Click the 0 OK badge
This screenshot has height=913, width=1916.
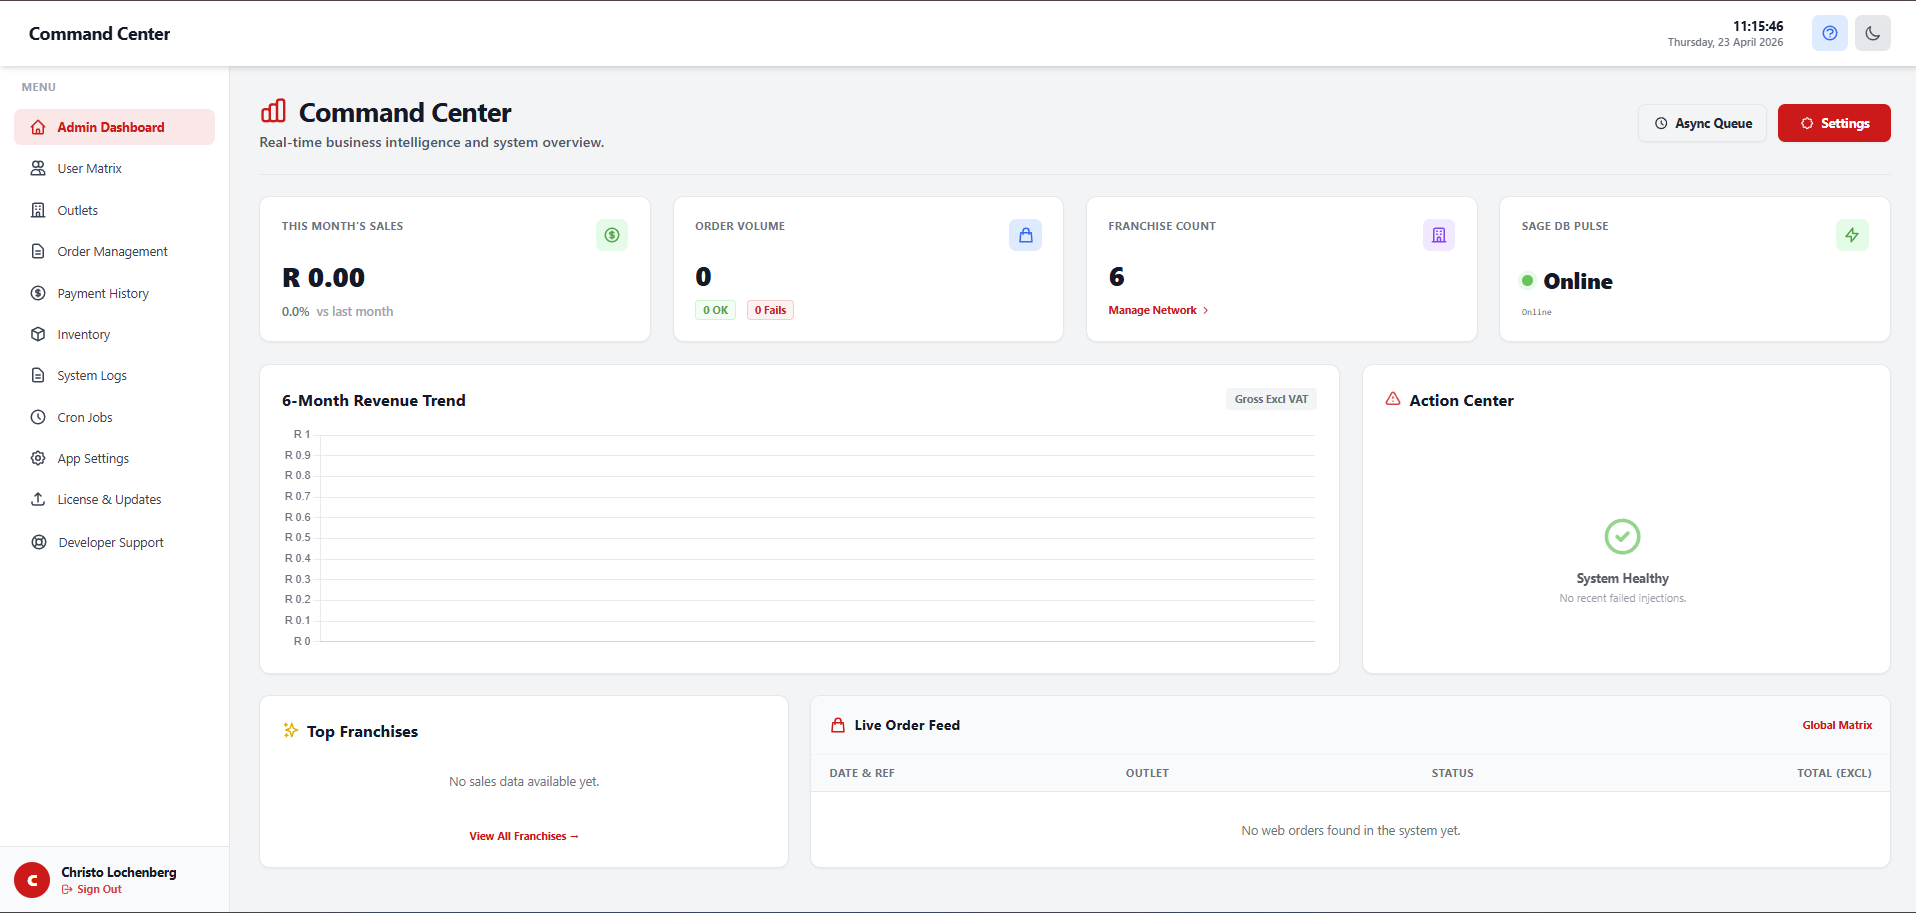[x=715, y=310]
